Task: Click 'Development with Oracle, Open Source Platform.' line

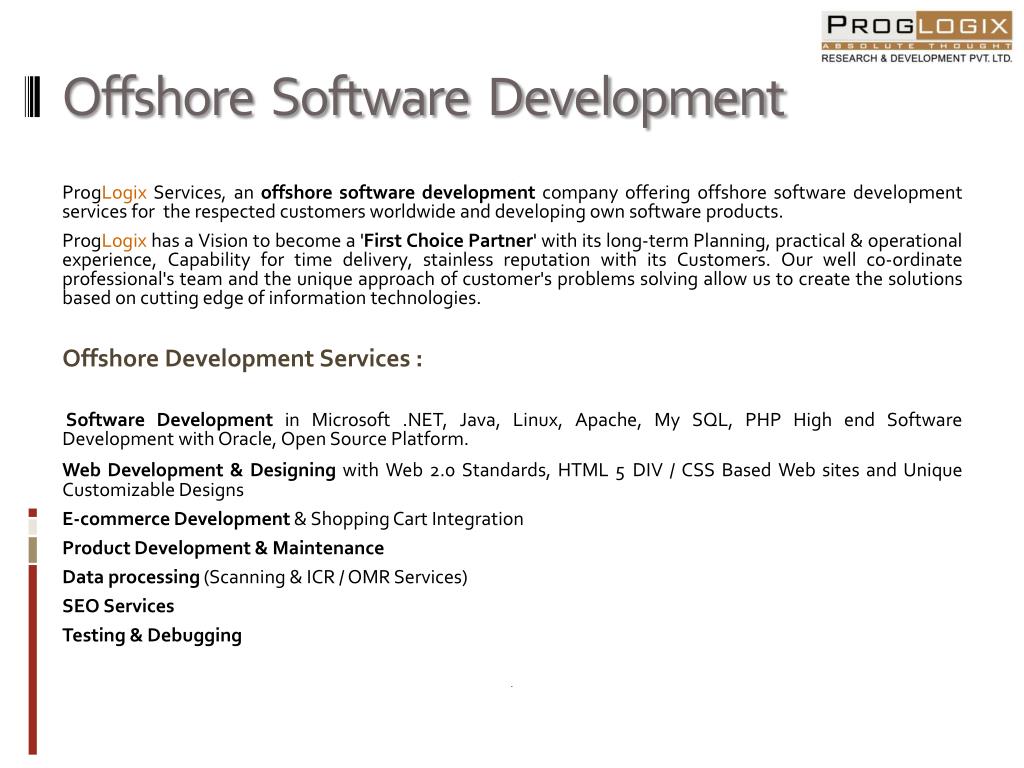Action: (x=265, y=439)
